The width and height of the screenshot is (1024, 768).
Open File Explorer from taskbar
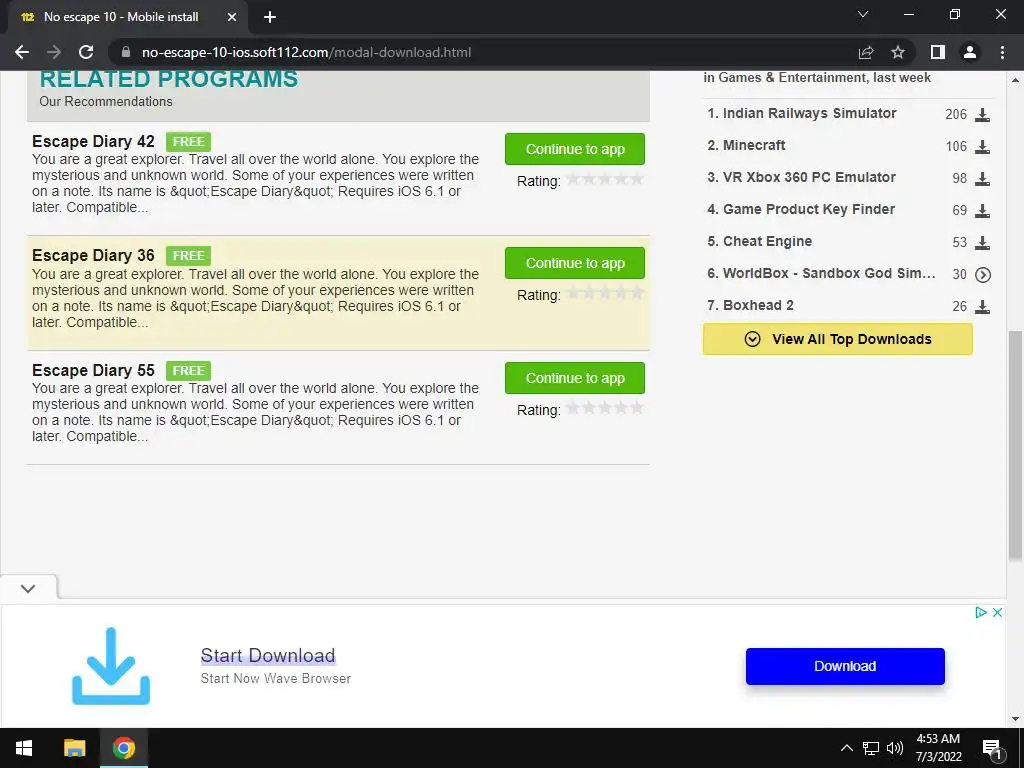[x=74, y=748]
